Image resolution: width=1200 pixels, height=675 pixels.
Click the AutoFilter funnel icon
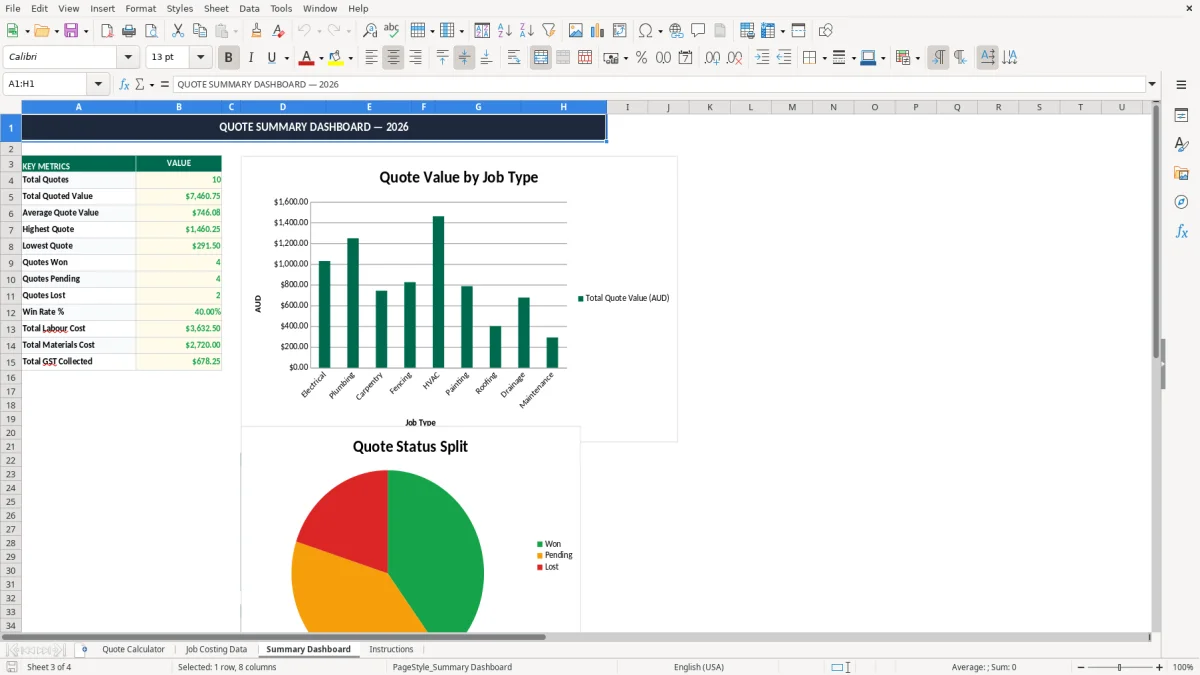click(549, 31)
